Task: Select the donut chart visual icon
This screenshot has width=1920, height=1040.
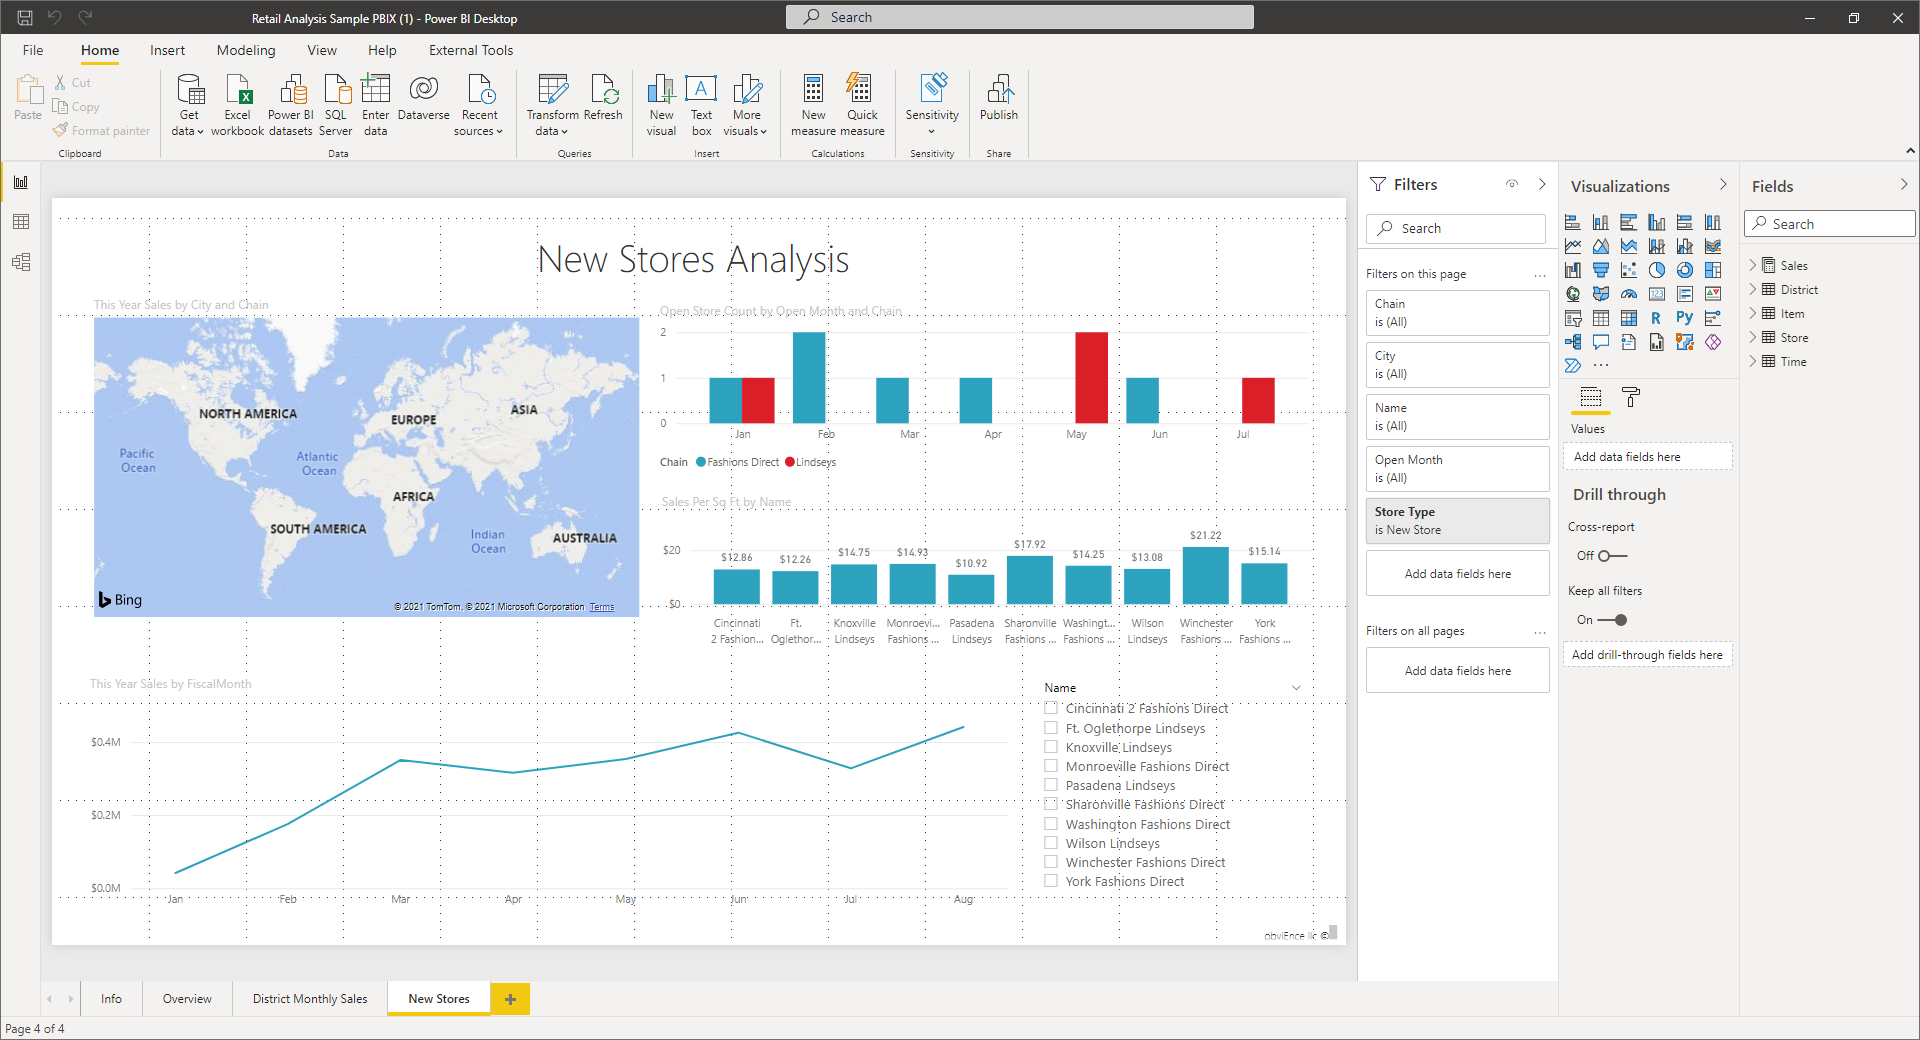Action: tap(1685, 270)
